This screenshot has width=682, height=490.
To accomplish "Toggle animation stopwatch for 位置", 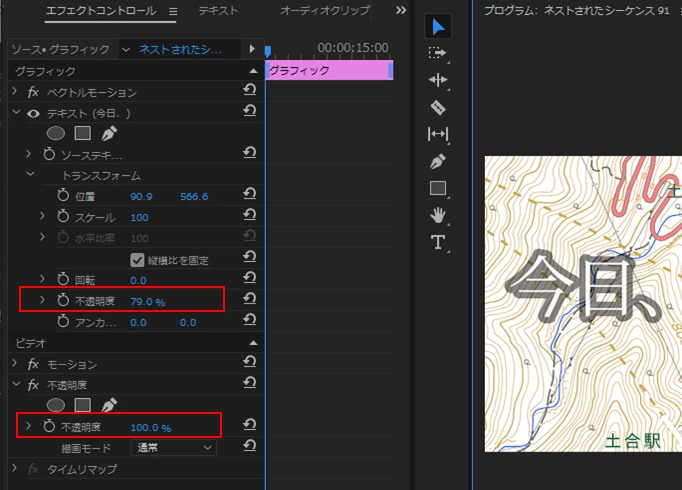I will (63, 196).
